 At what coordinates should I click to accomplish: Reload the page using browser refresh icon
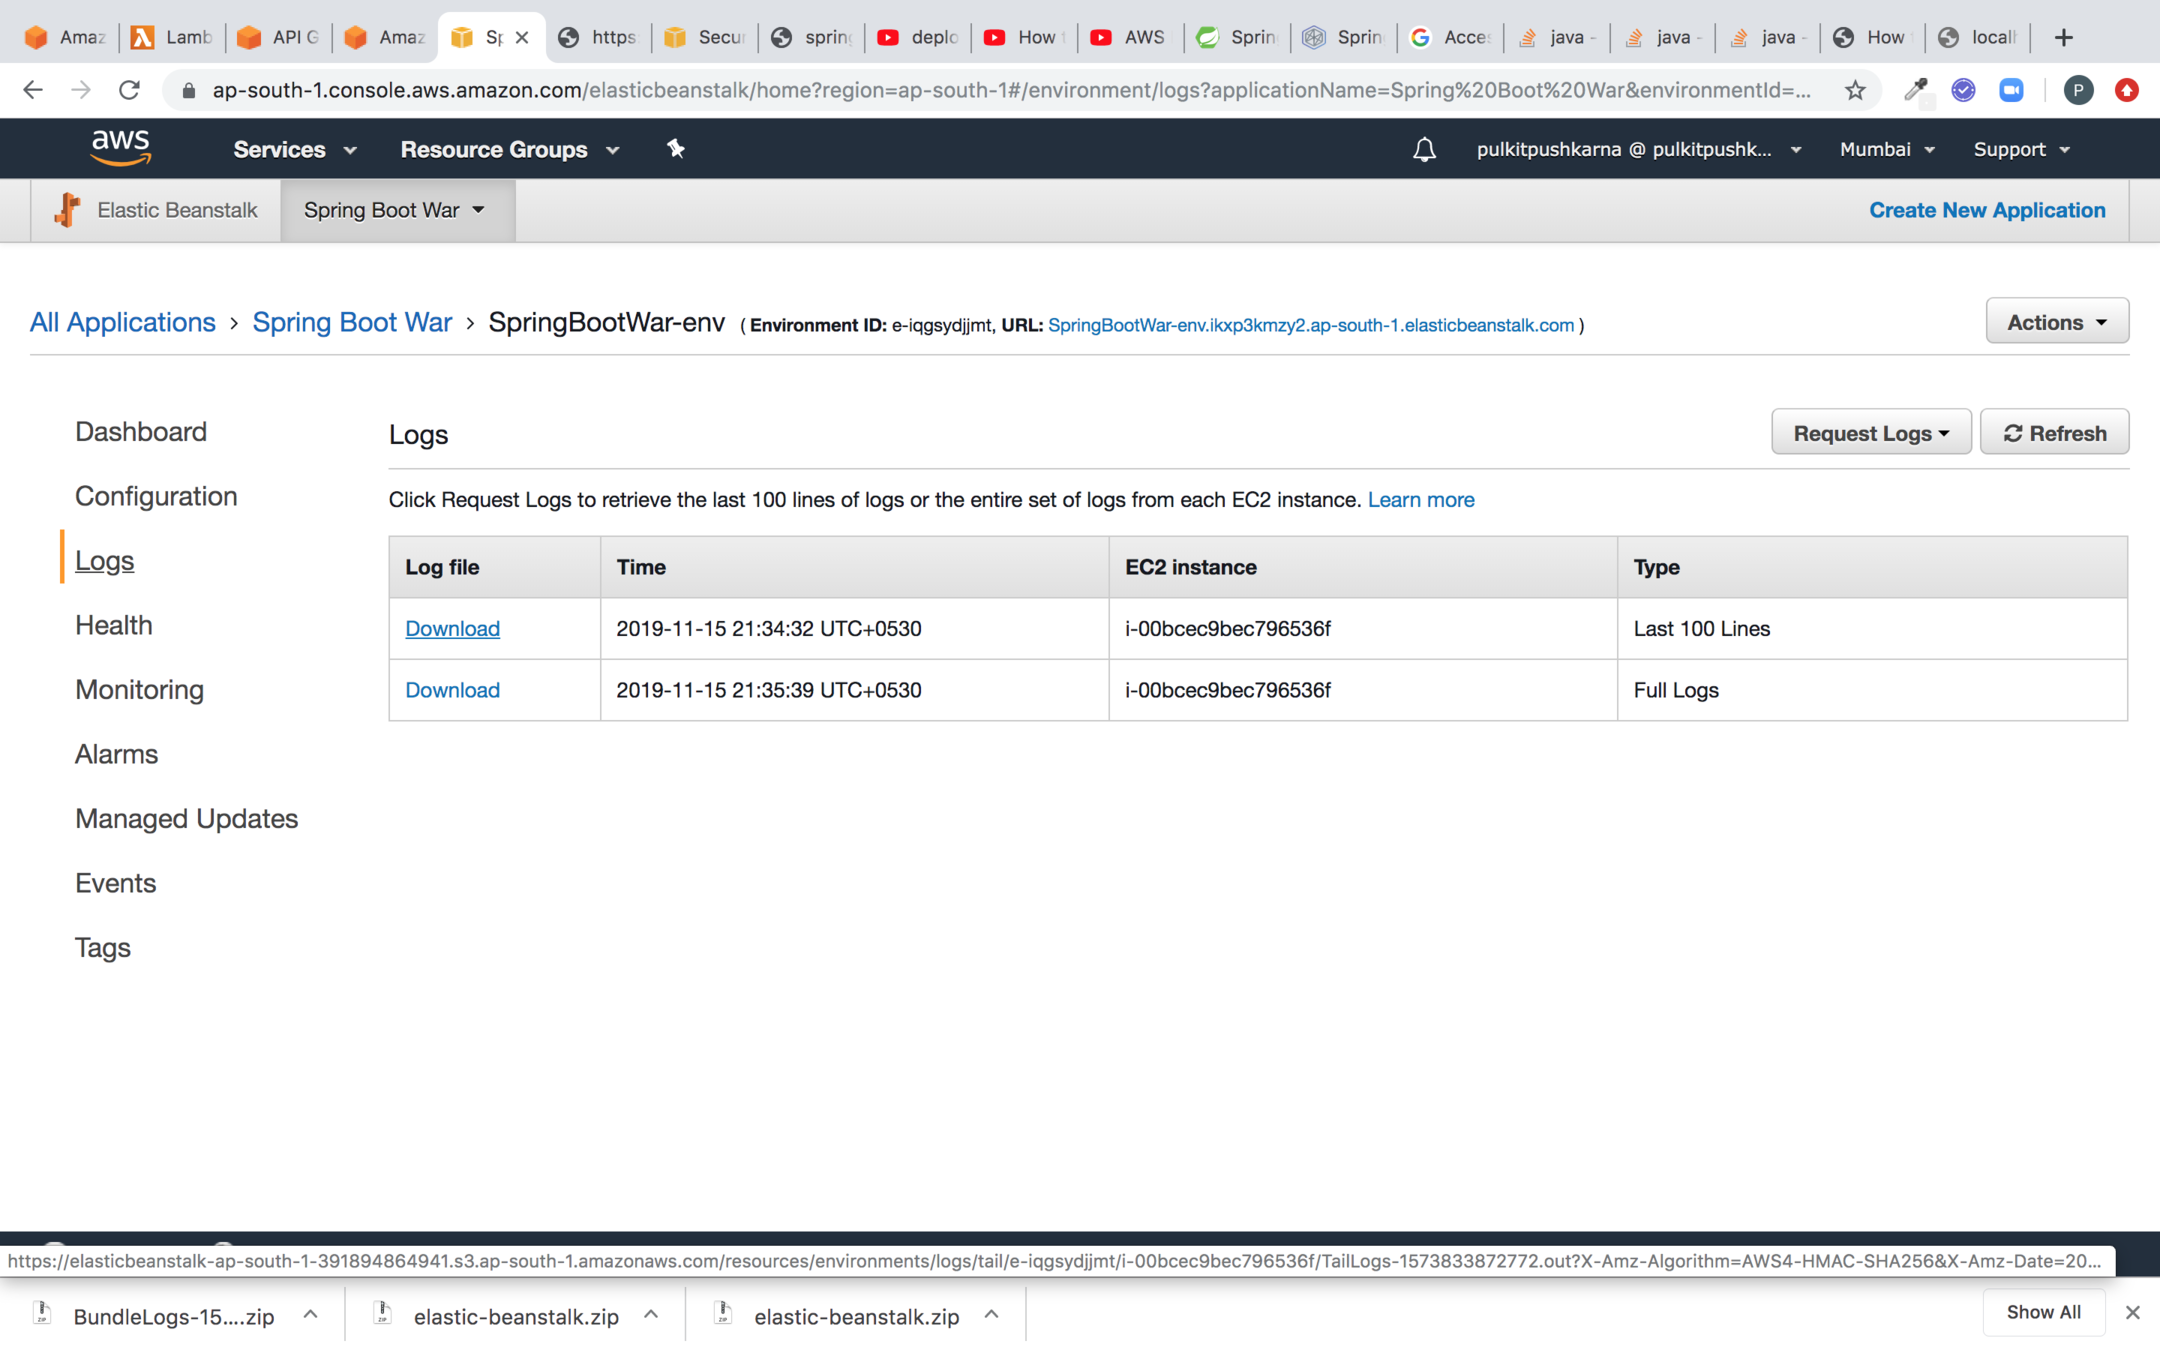129,91
